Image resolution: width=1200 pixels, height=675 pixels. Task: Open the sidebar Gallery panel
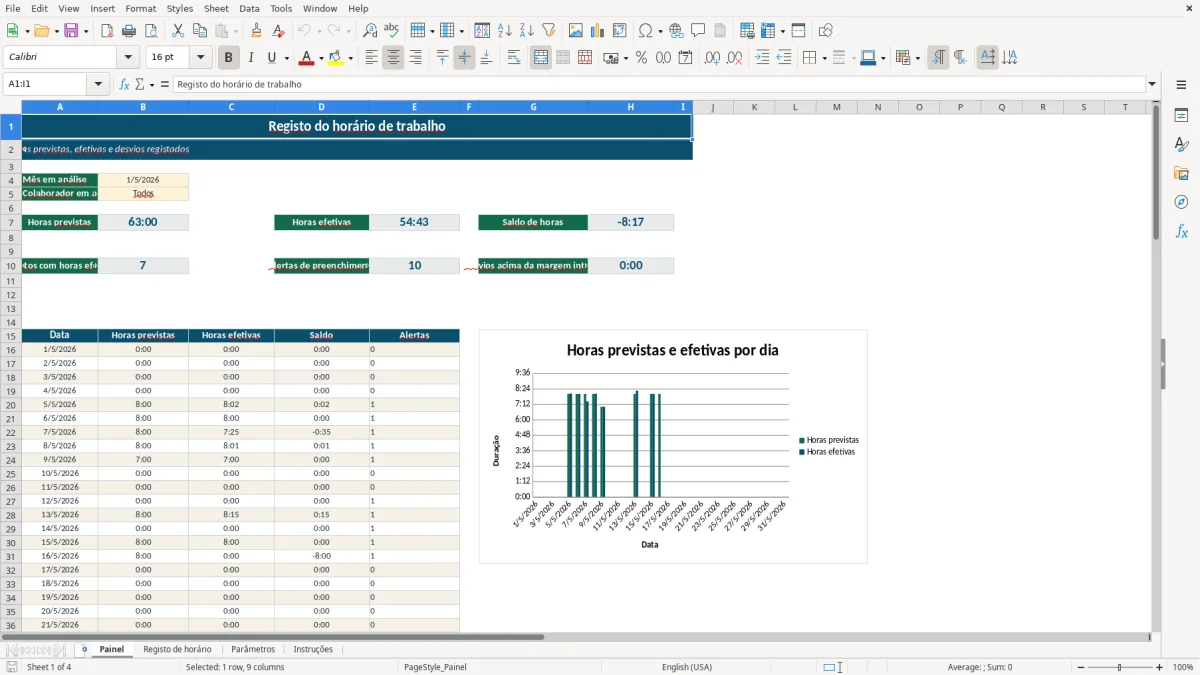click(1181, 173)
